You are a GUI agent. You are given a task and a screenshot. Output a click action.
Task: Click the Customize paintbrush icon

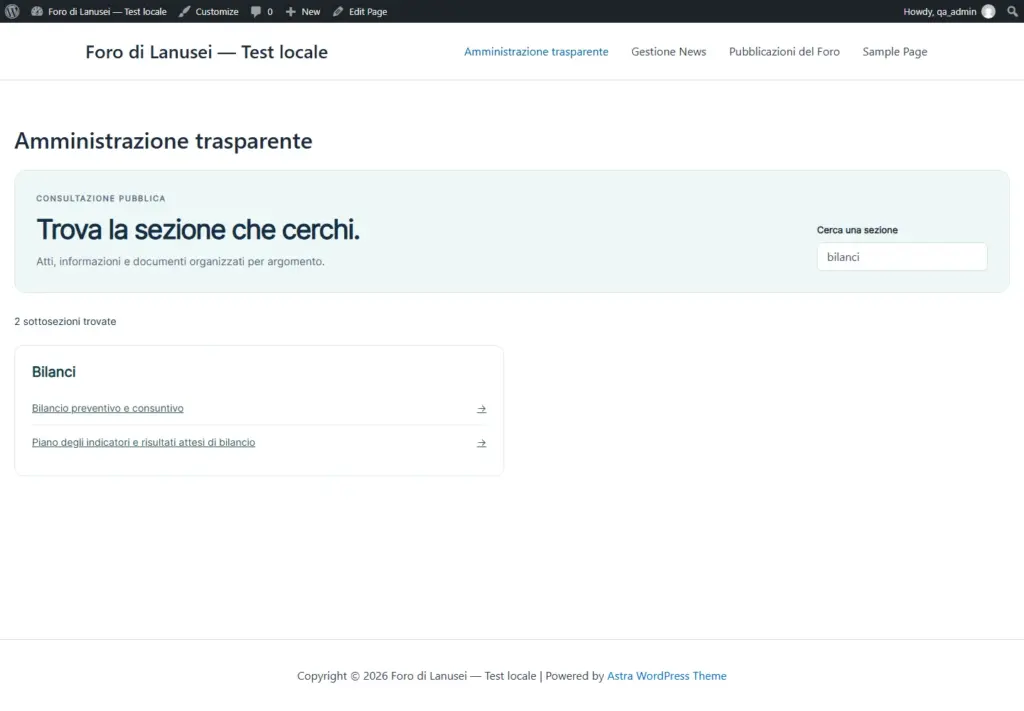tap(185, 11)
